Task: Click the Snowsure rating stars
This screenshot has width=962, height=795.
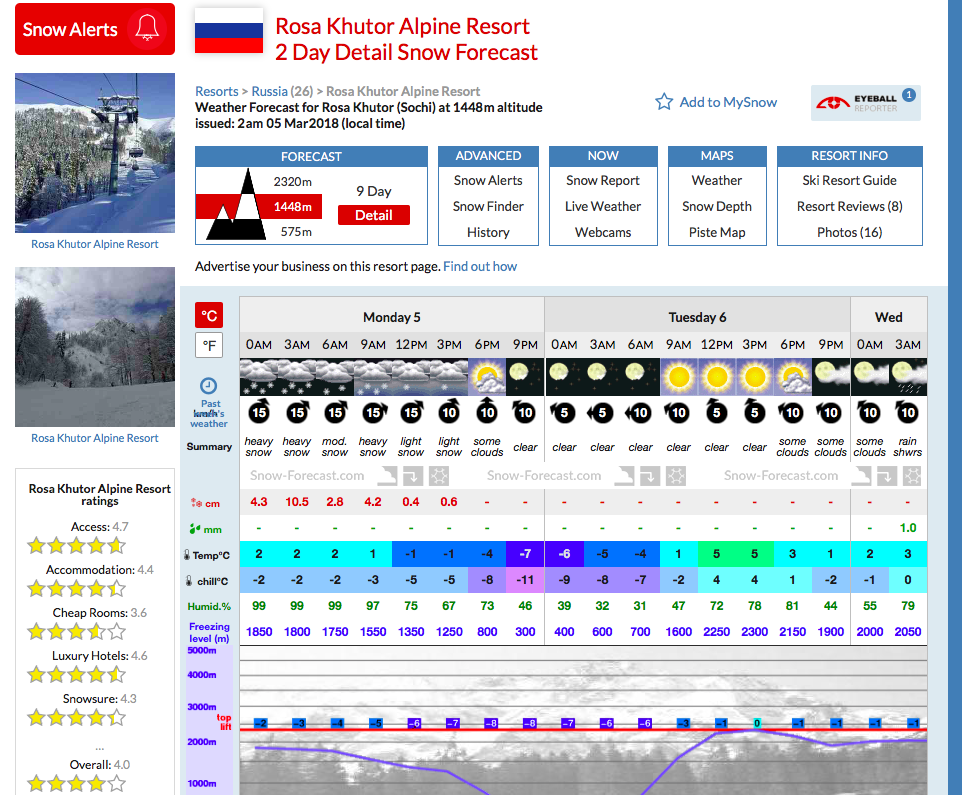Action: [x=77, y=717]
